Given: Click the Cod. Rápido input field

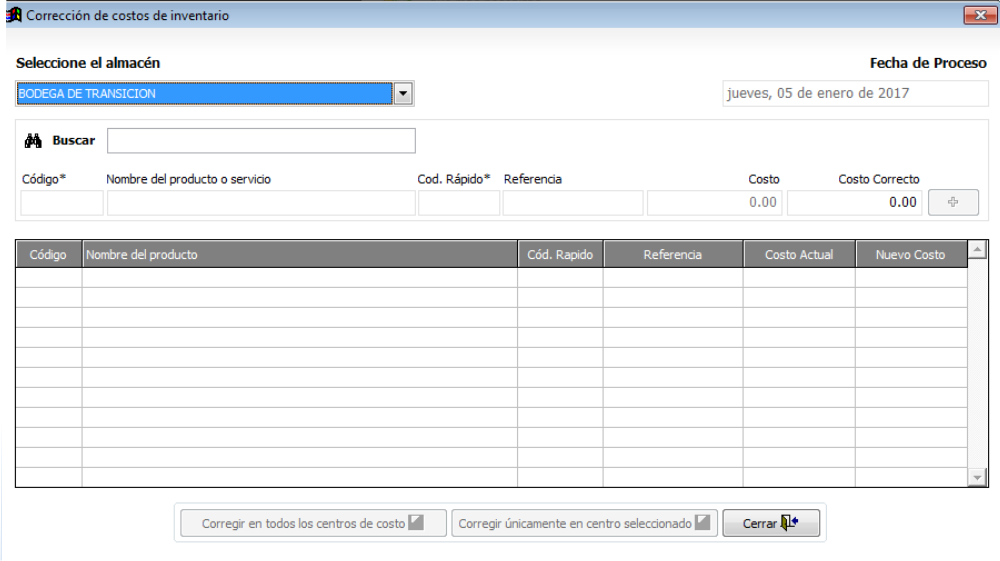Looking at the screenshot, I should (x=459, y=203).
